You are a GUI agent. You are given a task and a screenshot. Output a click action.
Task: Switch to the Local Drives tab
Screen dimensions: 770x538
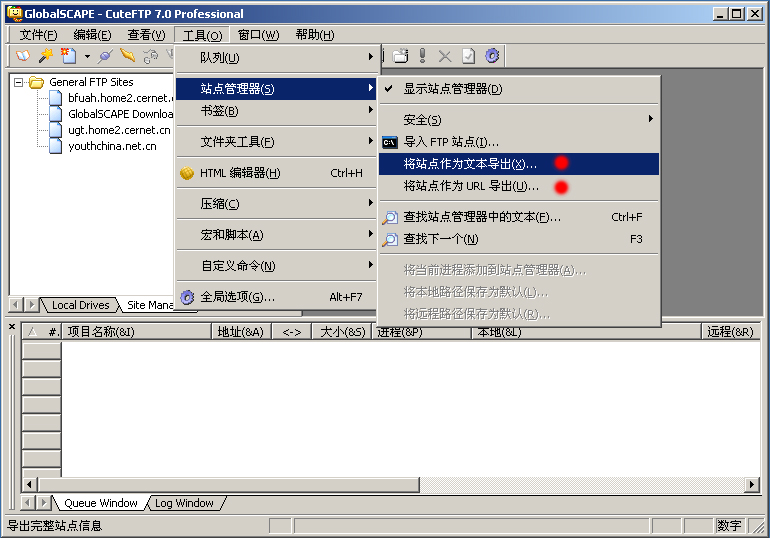coord(81,305)
